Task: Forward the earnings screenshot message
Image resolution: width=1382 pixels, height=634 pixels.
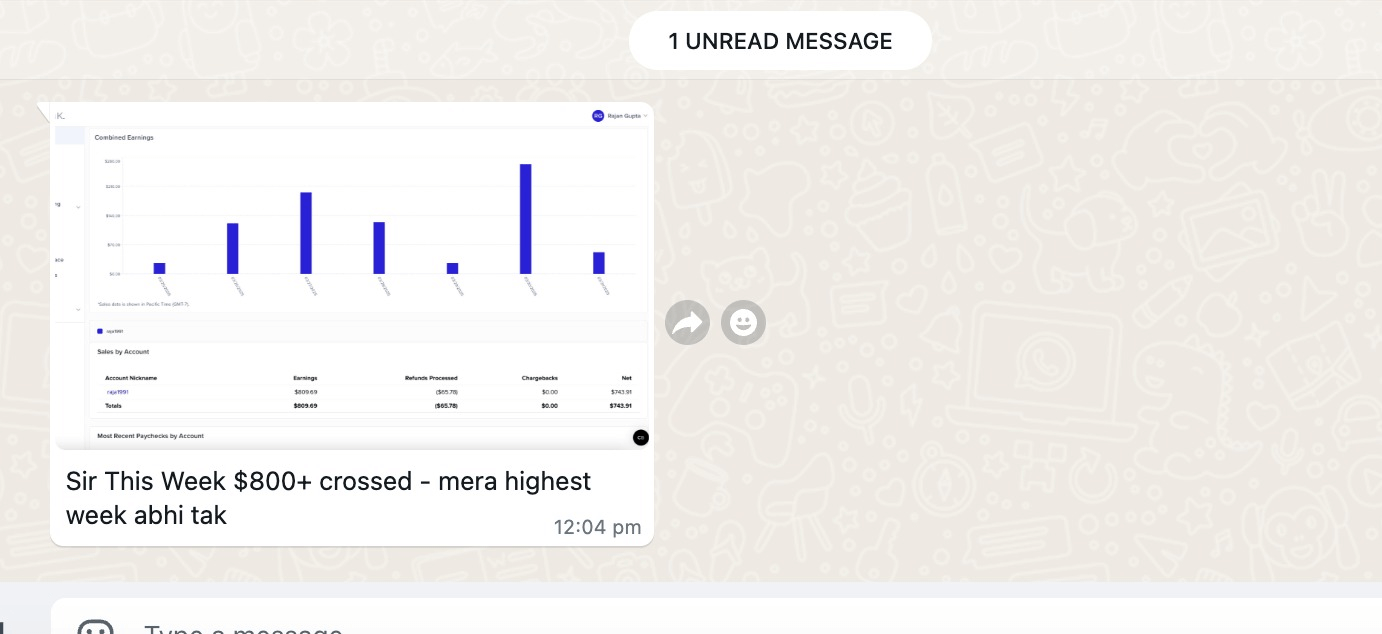Action: (x=687, y=323)
